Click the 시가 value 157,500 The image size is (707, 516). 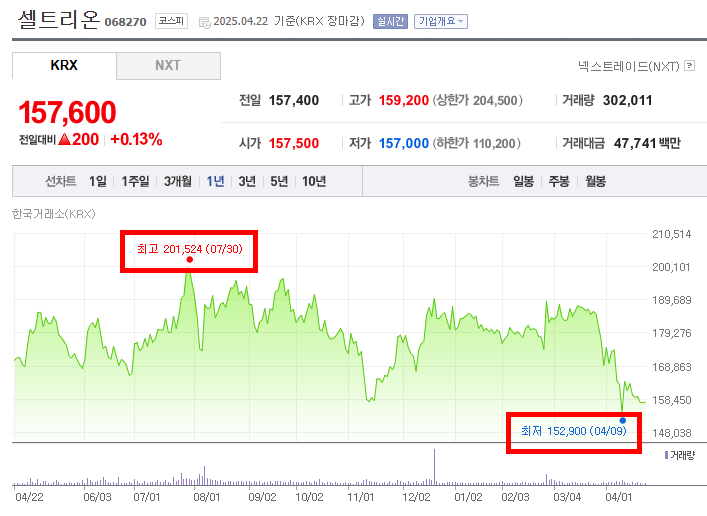294,143
